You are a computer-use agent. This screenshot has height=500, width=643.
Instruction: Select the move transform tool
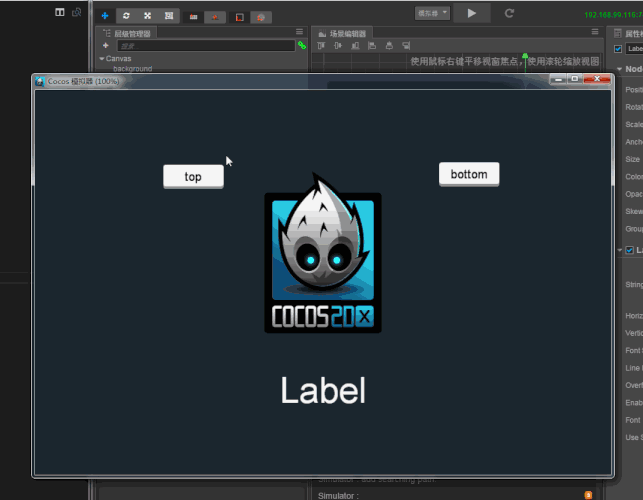[105, 16]
